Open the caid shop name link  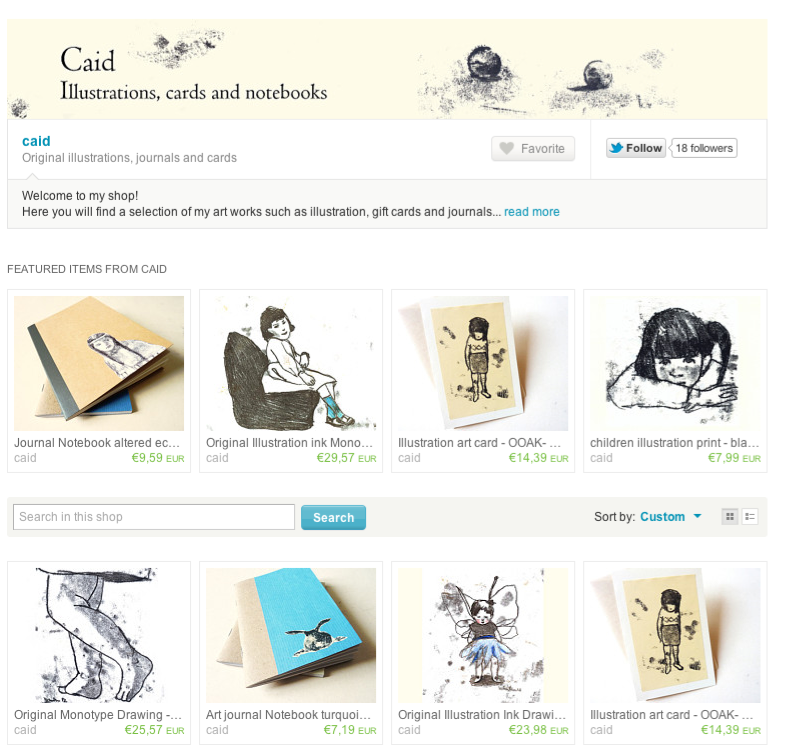(x=36, y=141)
